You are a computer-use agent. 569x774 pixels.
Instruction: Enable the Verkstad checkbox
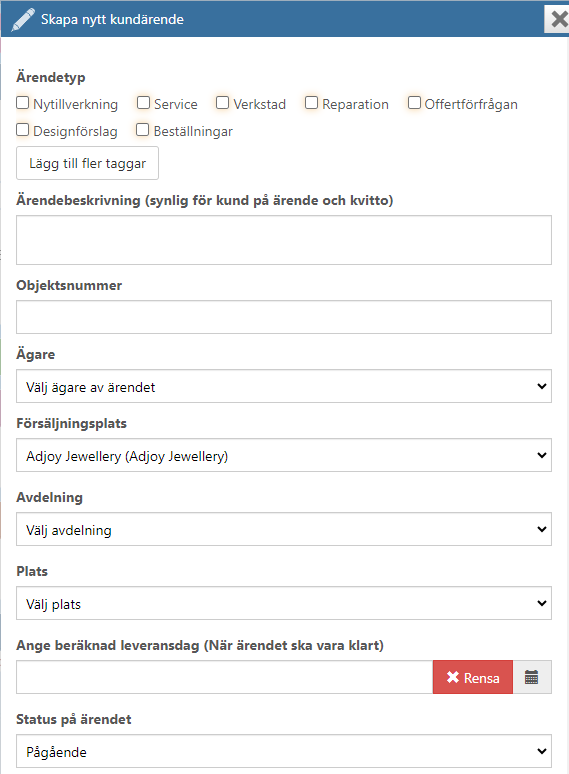[223, 103]
